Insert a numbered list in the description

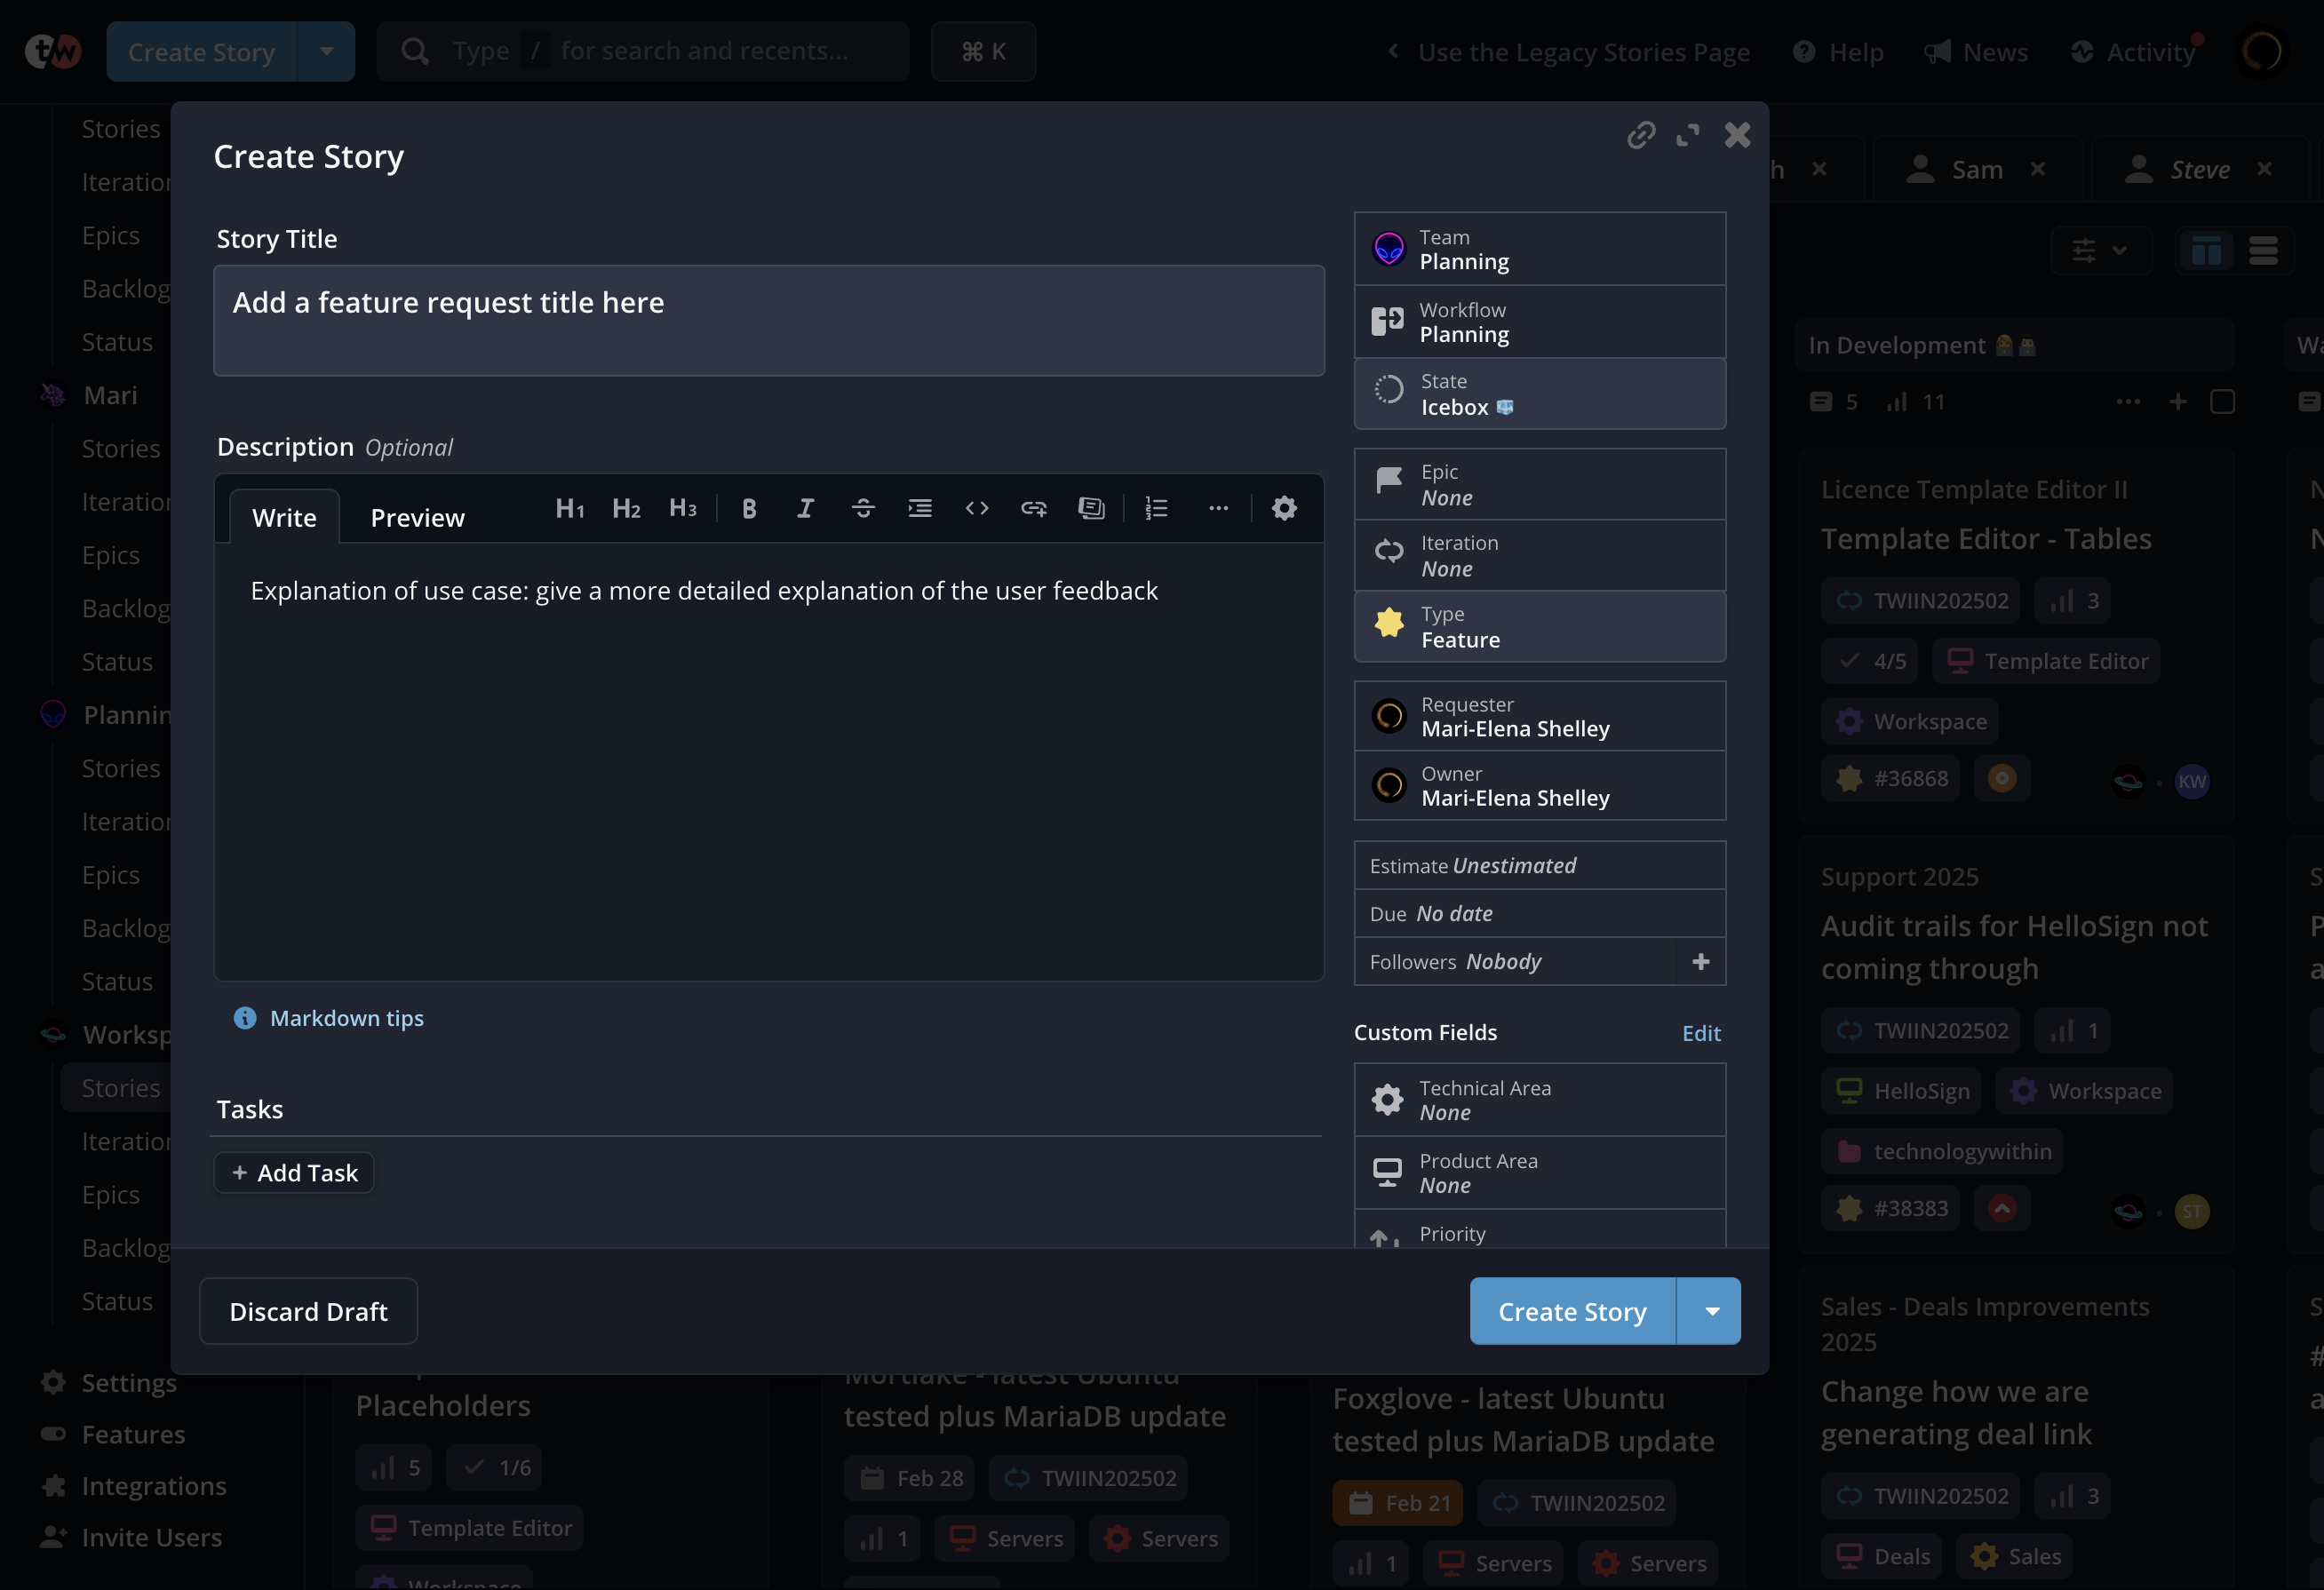pos(1156,508)
